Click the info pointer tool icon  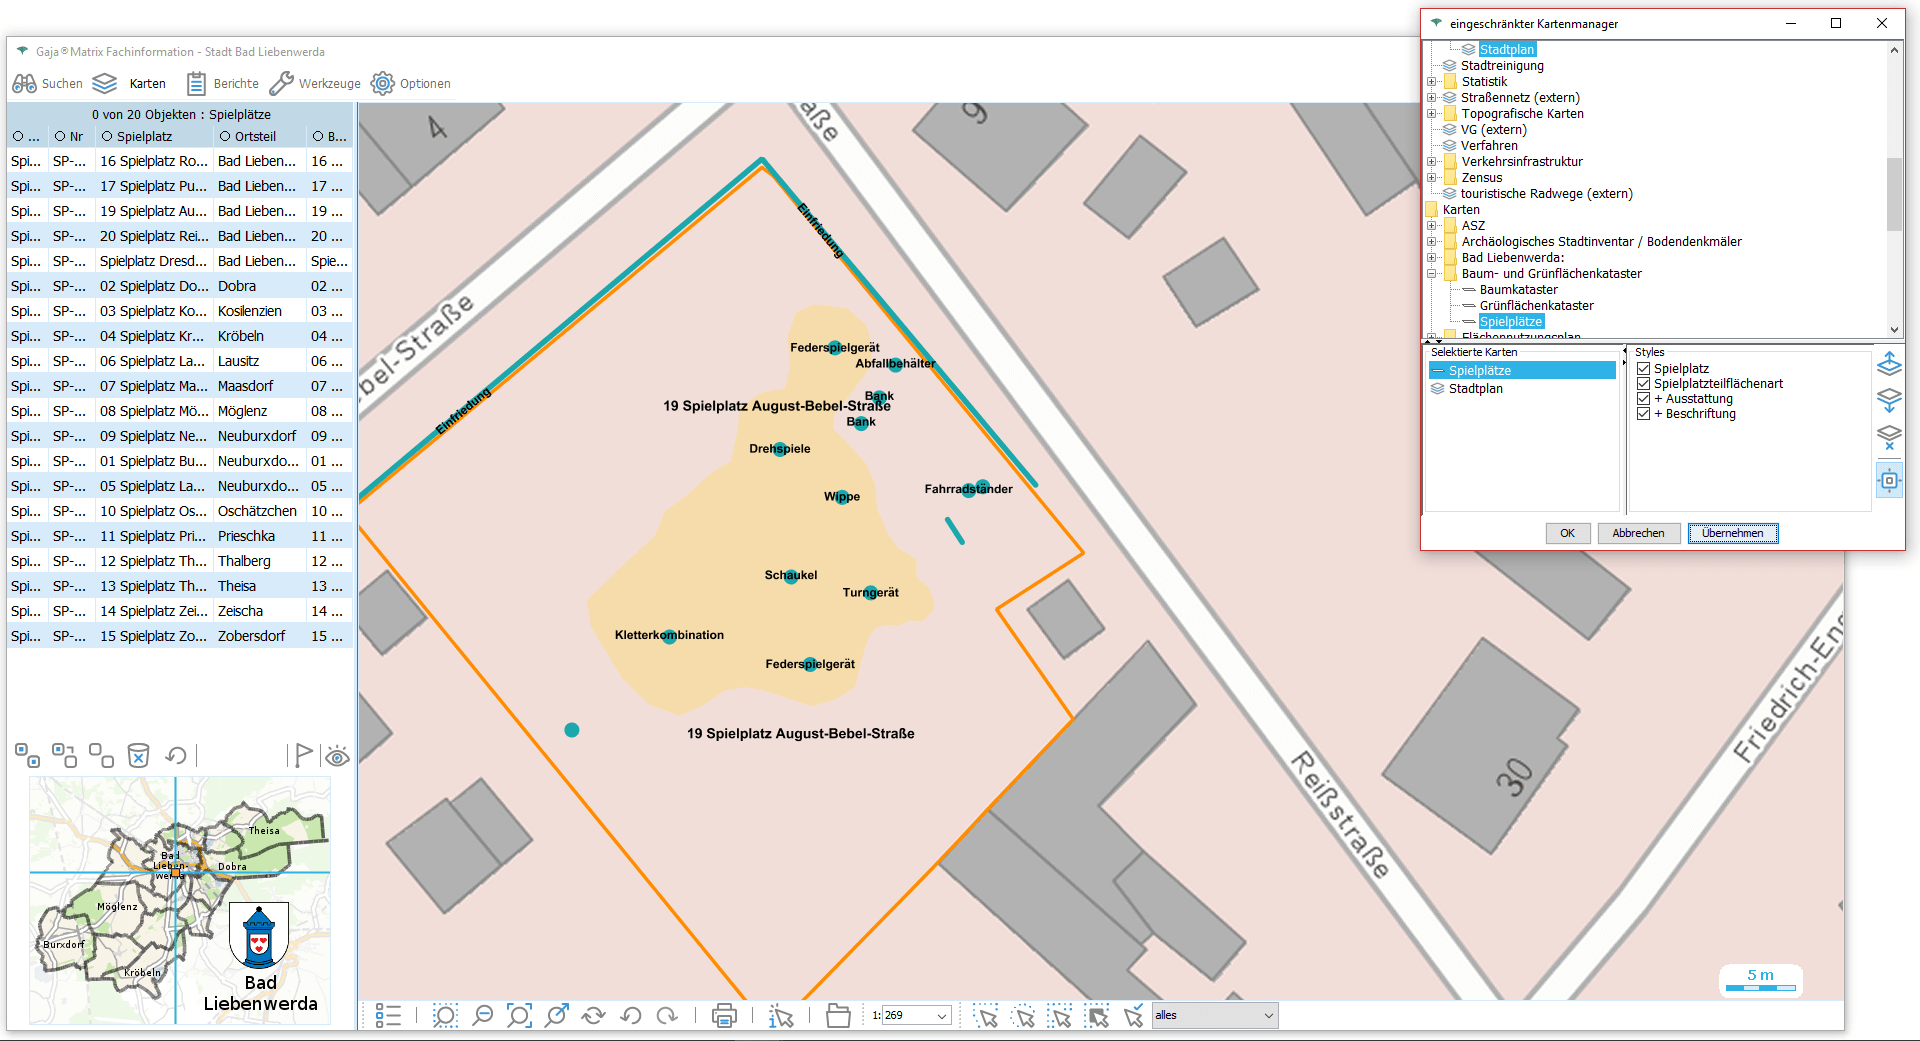tap(781, 1016)
